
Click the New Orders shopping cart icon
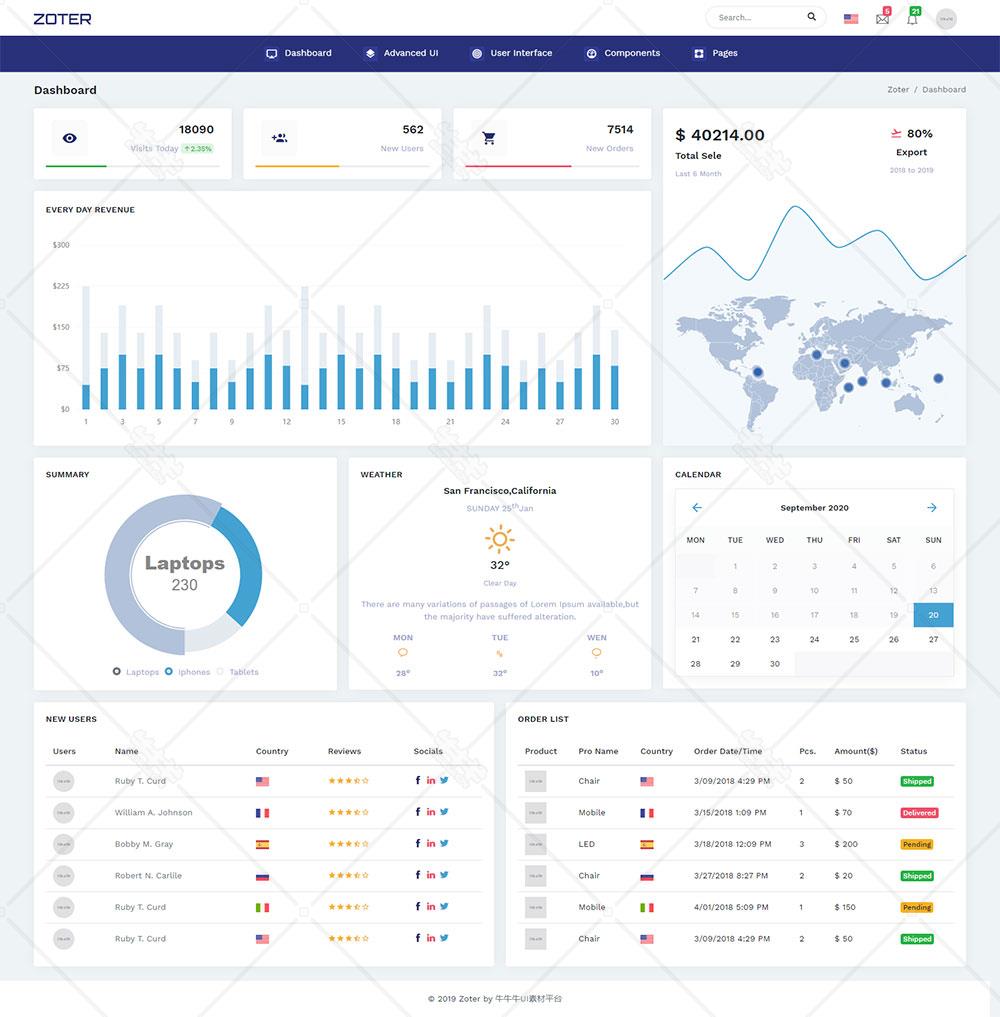tap(489, 138)
